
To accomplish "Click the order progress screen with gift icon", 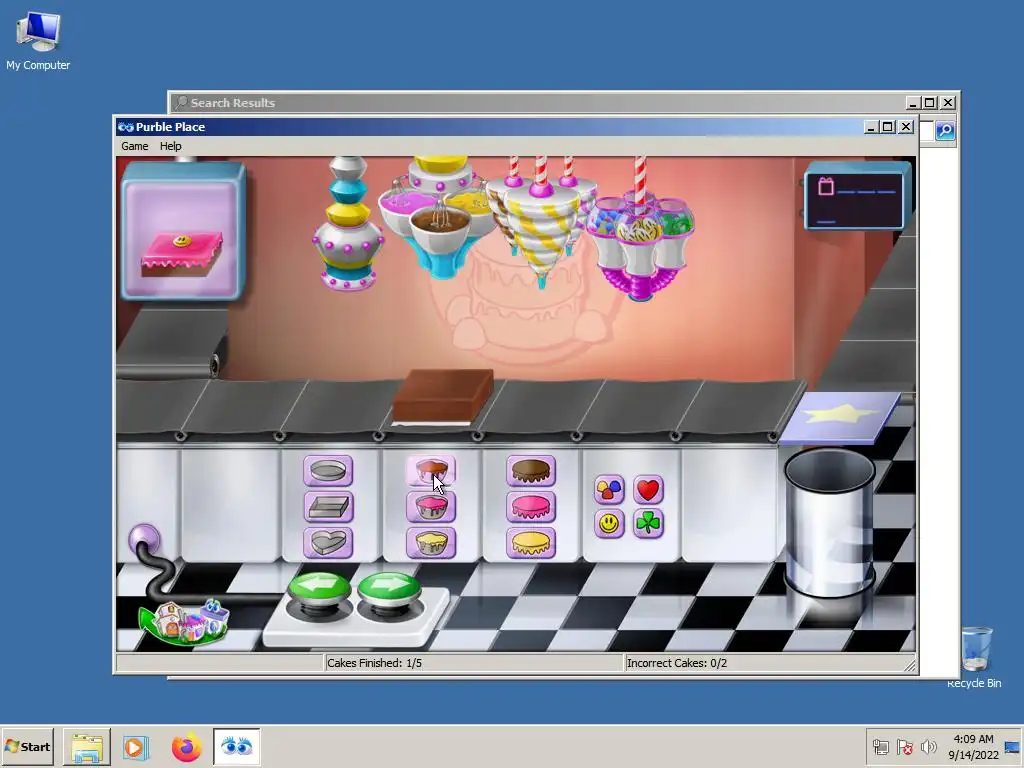I will [857, 196].
